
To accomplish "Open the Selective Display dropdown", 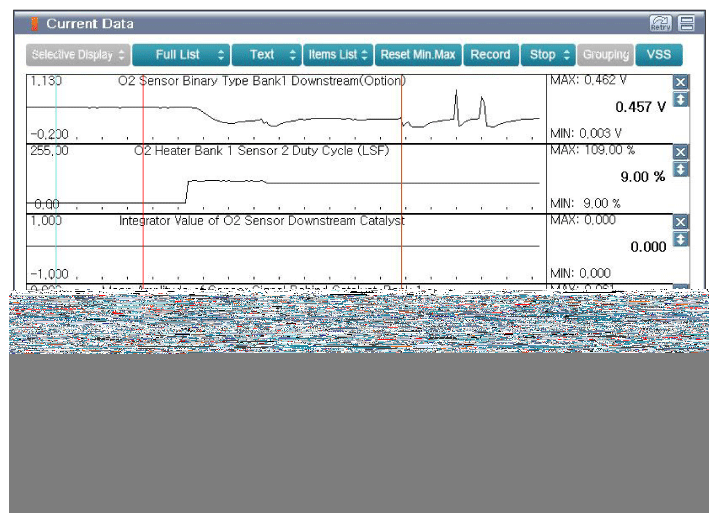I will (77, 55).
